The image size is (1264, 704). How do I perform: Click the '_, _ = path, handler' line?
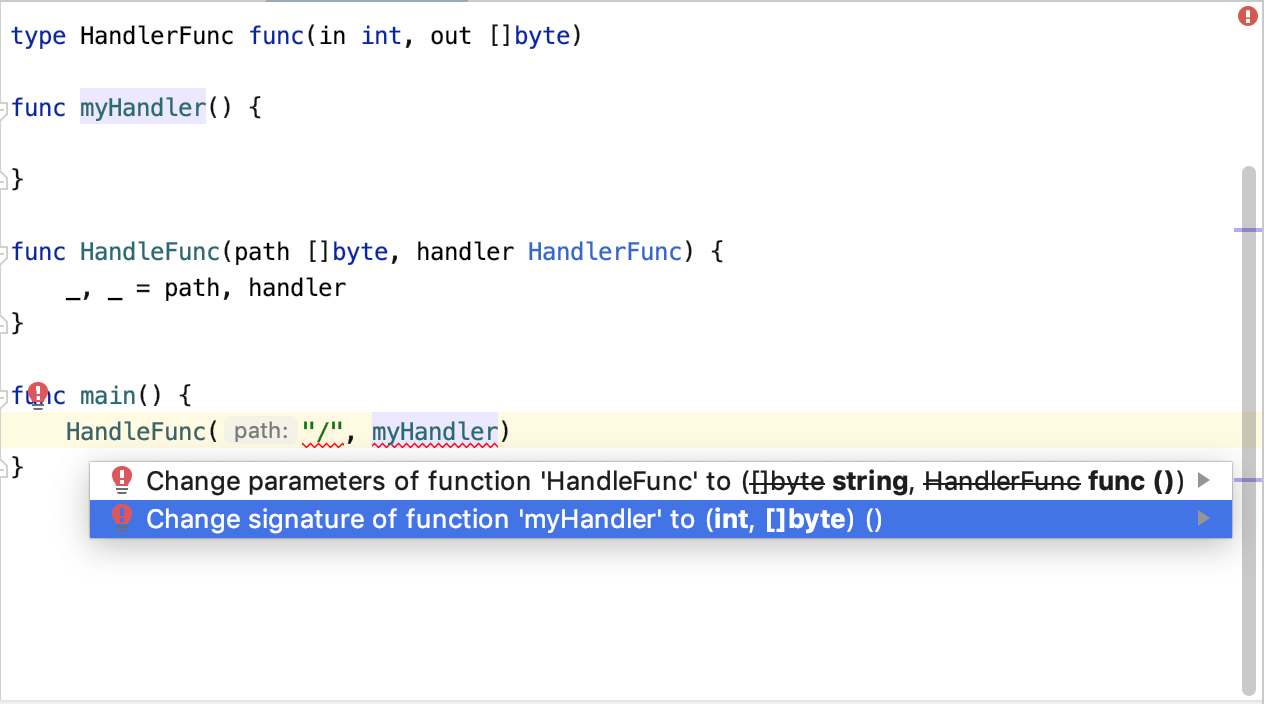pos(205,289)
